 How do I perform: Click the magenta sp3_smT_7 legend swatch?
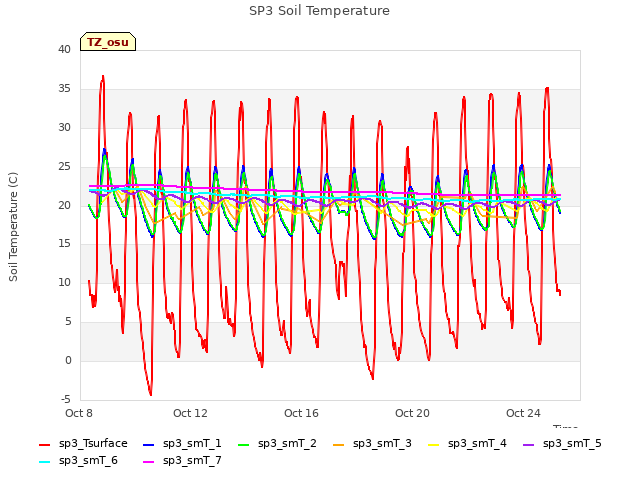(x=149, y=462)
